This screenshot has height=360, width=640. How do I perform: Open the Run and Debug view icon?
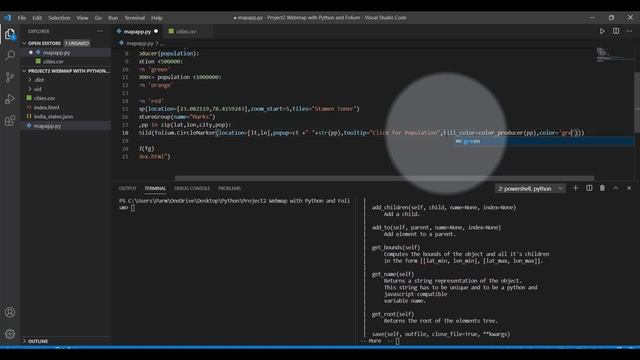pos(10,99)
